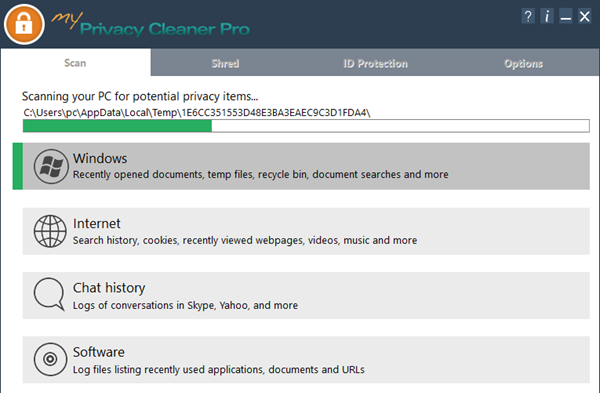Click the scanned Temp folder path text

tap(197, 113)
